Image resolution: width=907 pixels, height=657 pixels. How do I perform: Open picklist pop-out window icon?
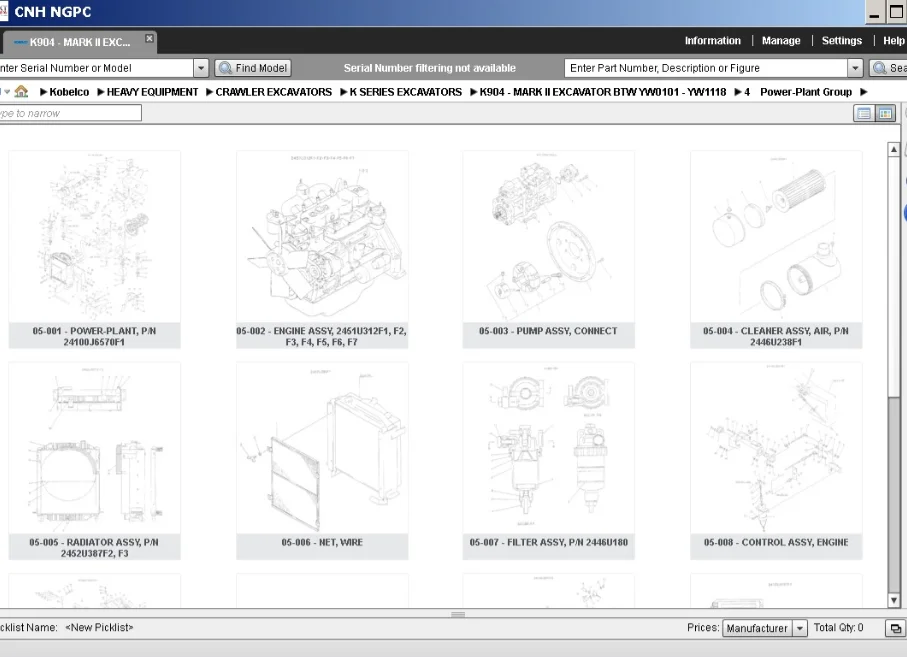click(x=895, y=628)
